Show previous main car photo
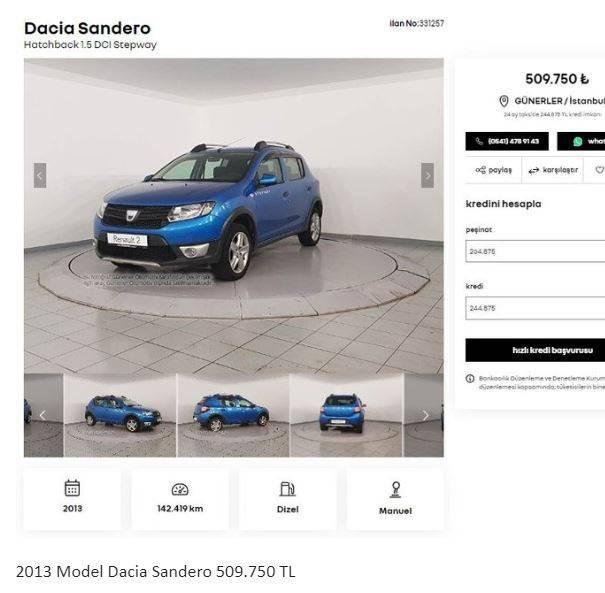 click(40, 176)
